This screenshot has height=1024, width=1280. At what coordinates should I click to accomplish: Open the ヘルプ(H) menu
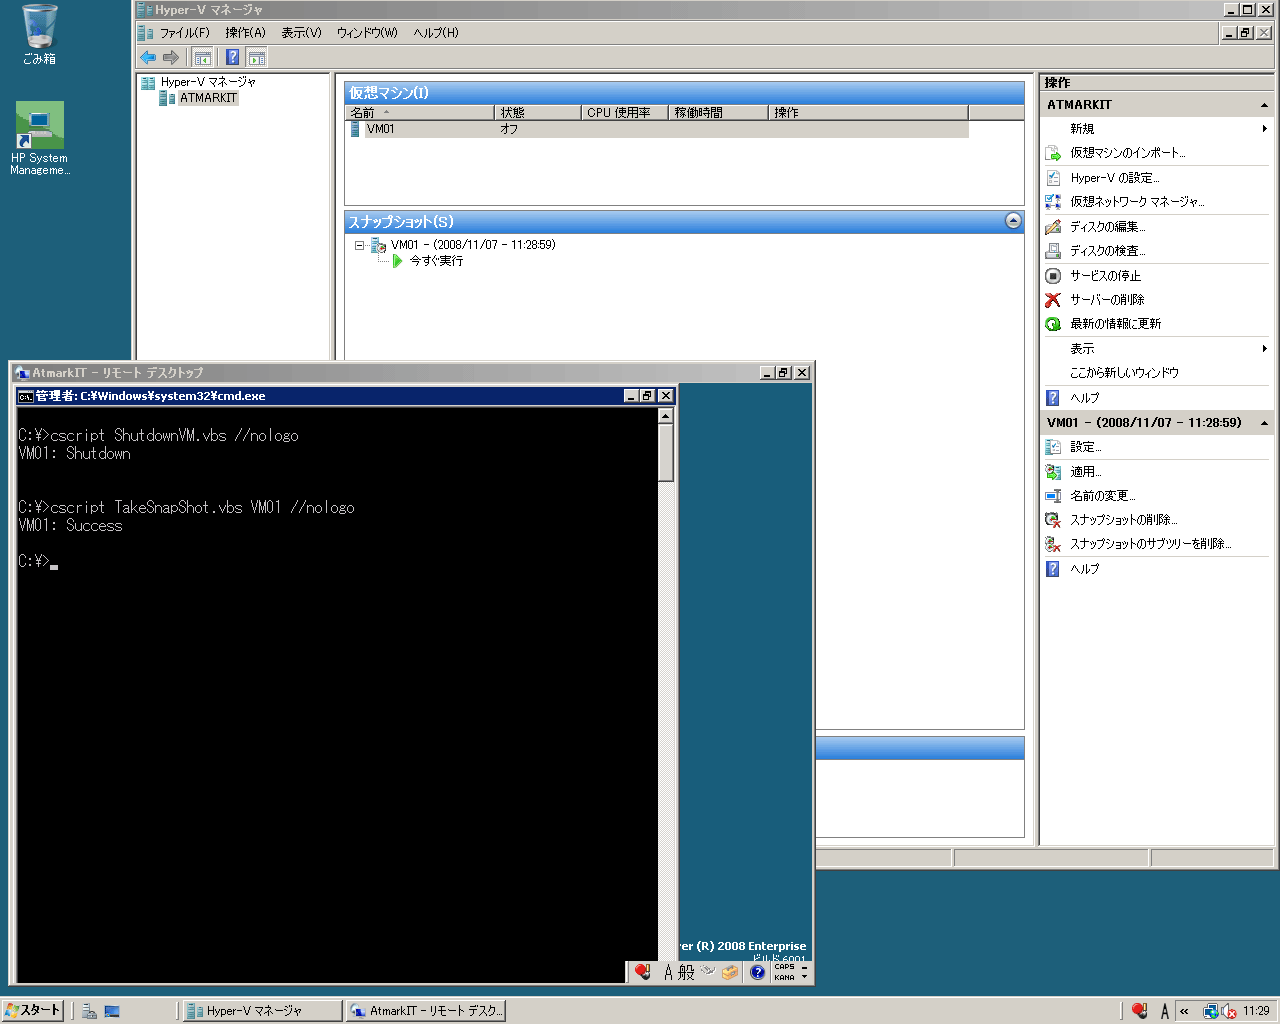[x=436, y=33]
